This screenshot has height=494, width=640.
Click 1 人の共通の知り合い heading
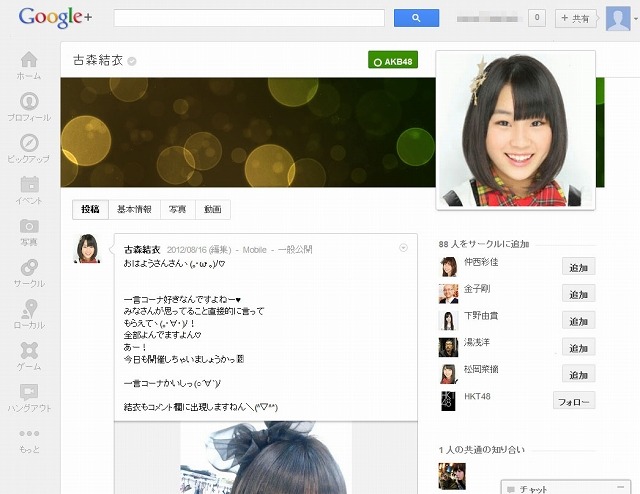pos(482,449)
